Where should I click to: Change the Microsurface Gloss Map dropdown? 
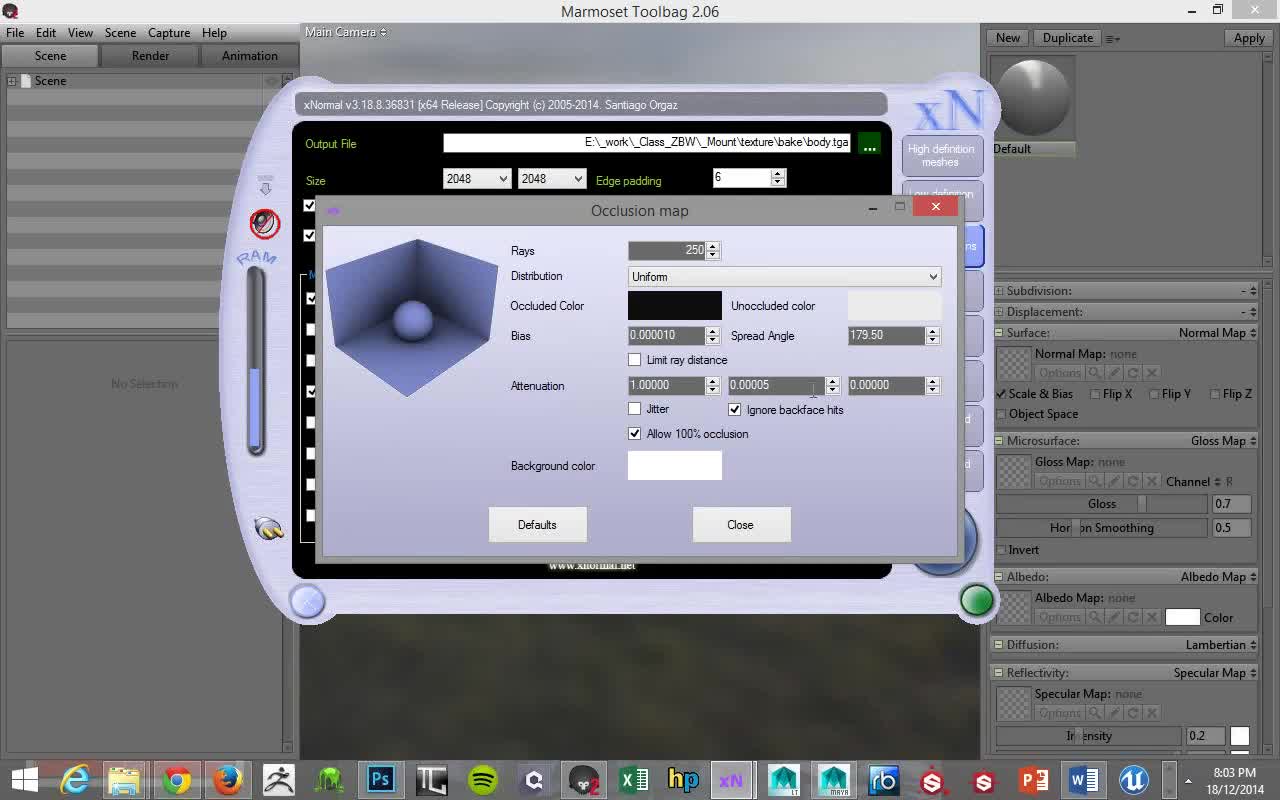click(x=1224, y=441)
